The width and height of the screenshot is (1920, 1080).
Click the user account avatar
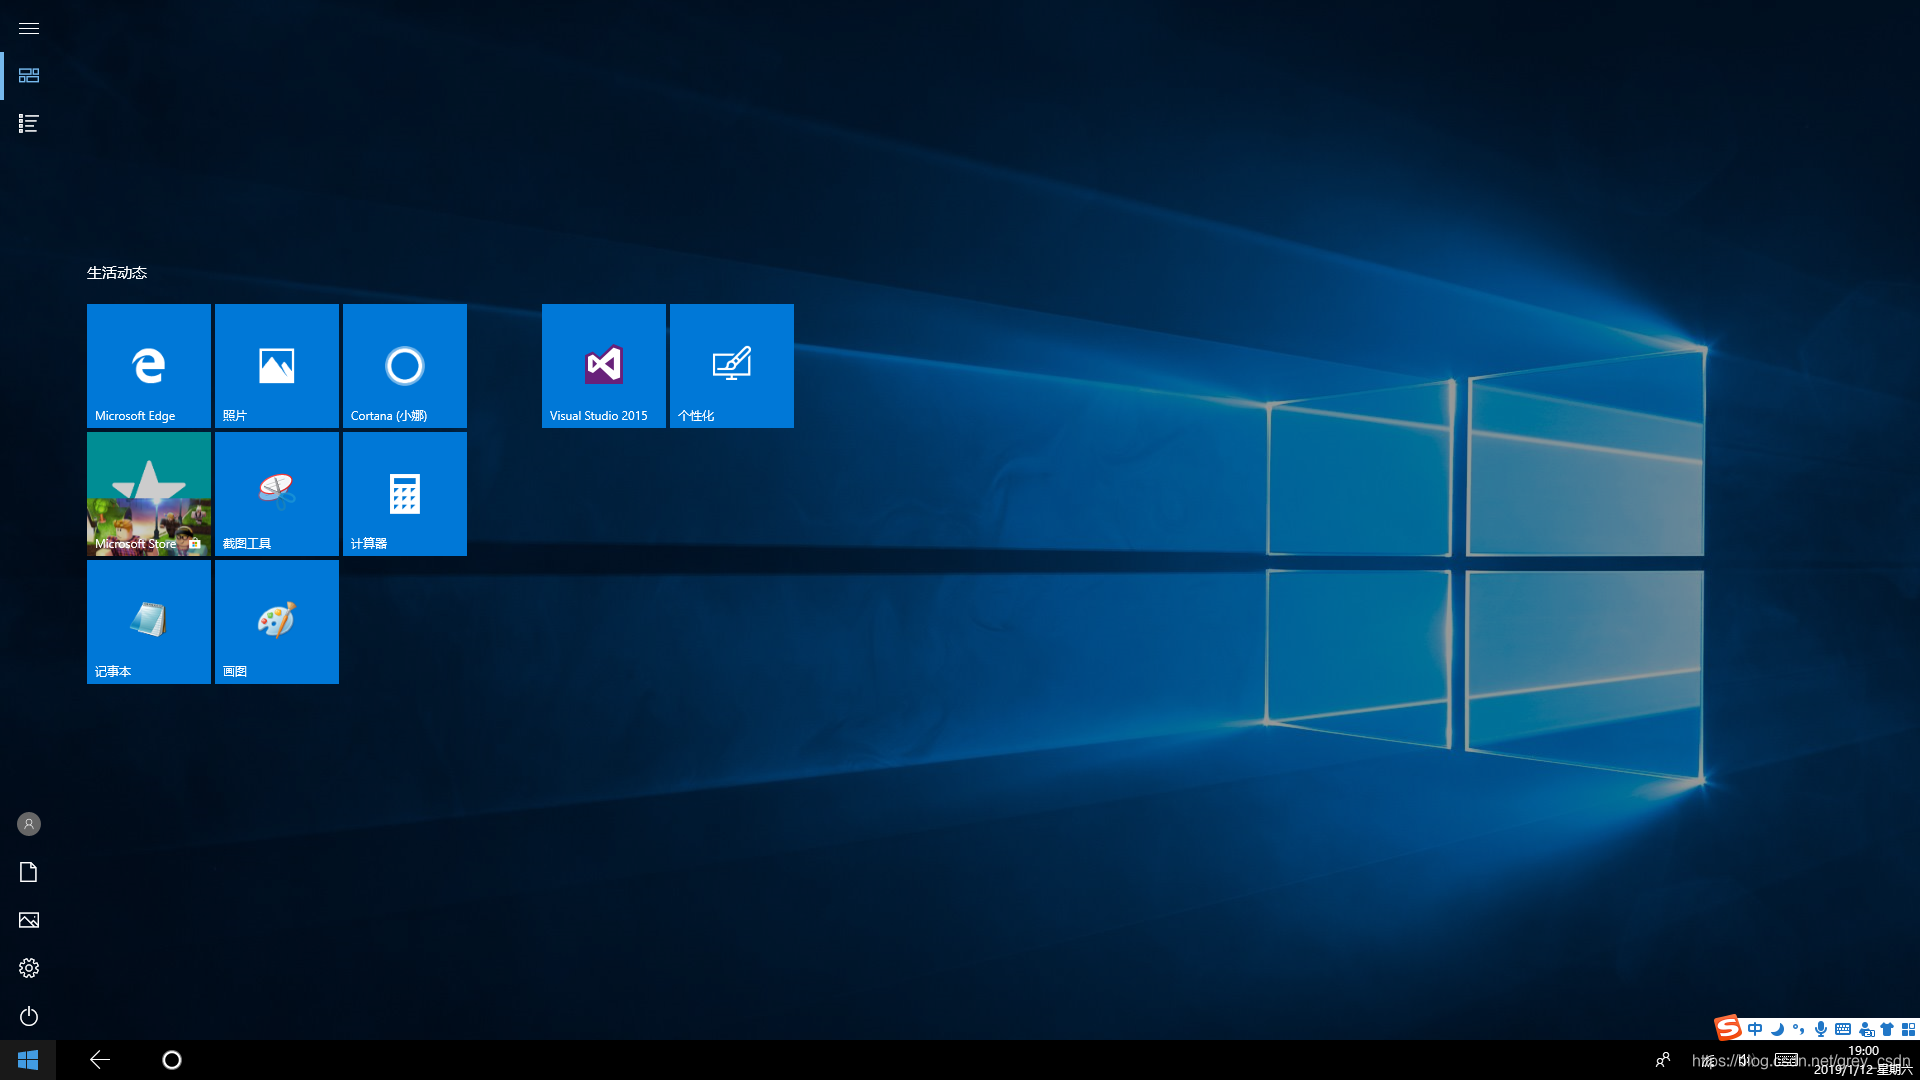[x=29, y=824]
